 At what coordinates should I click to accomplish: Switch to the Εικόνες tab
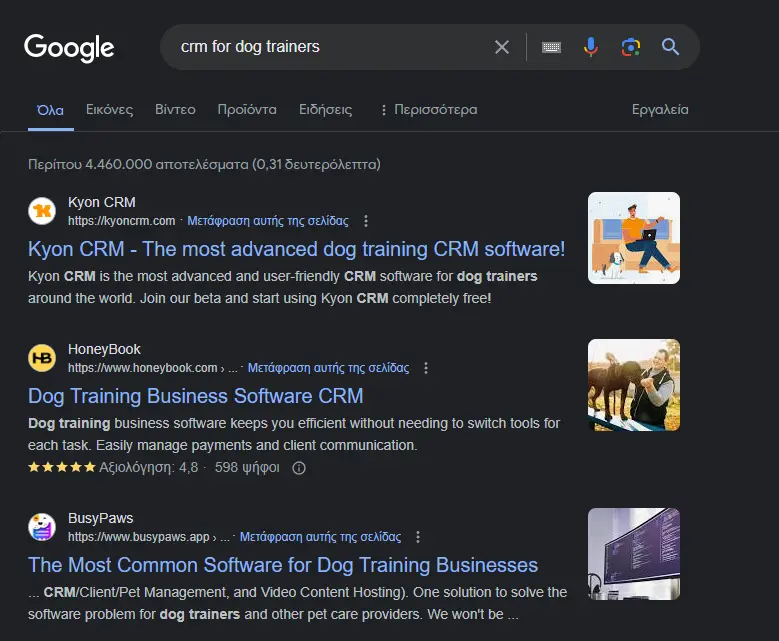pos(109,110)
